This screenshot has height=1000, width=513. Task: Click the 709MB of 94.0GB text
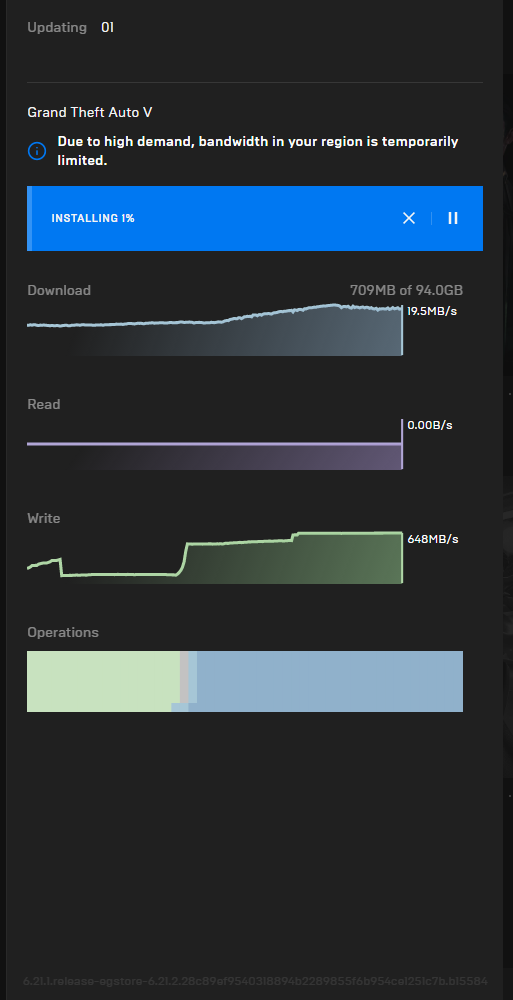coord(406,290)
